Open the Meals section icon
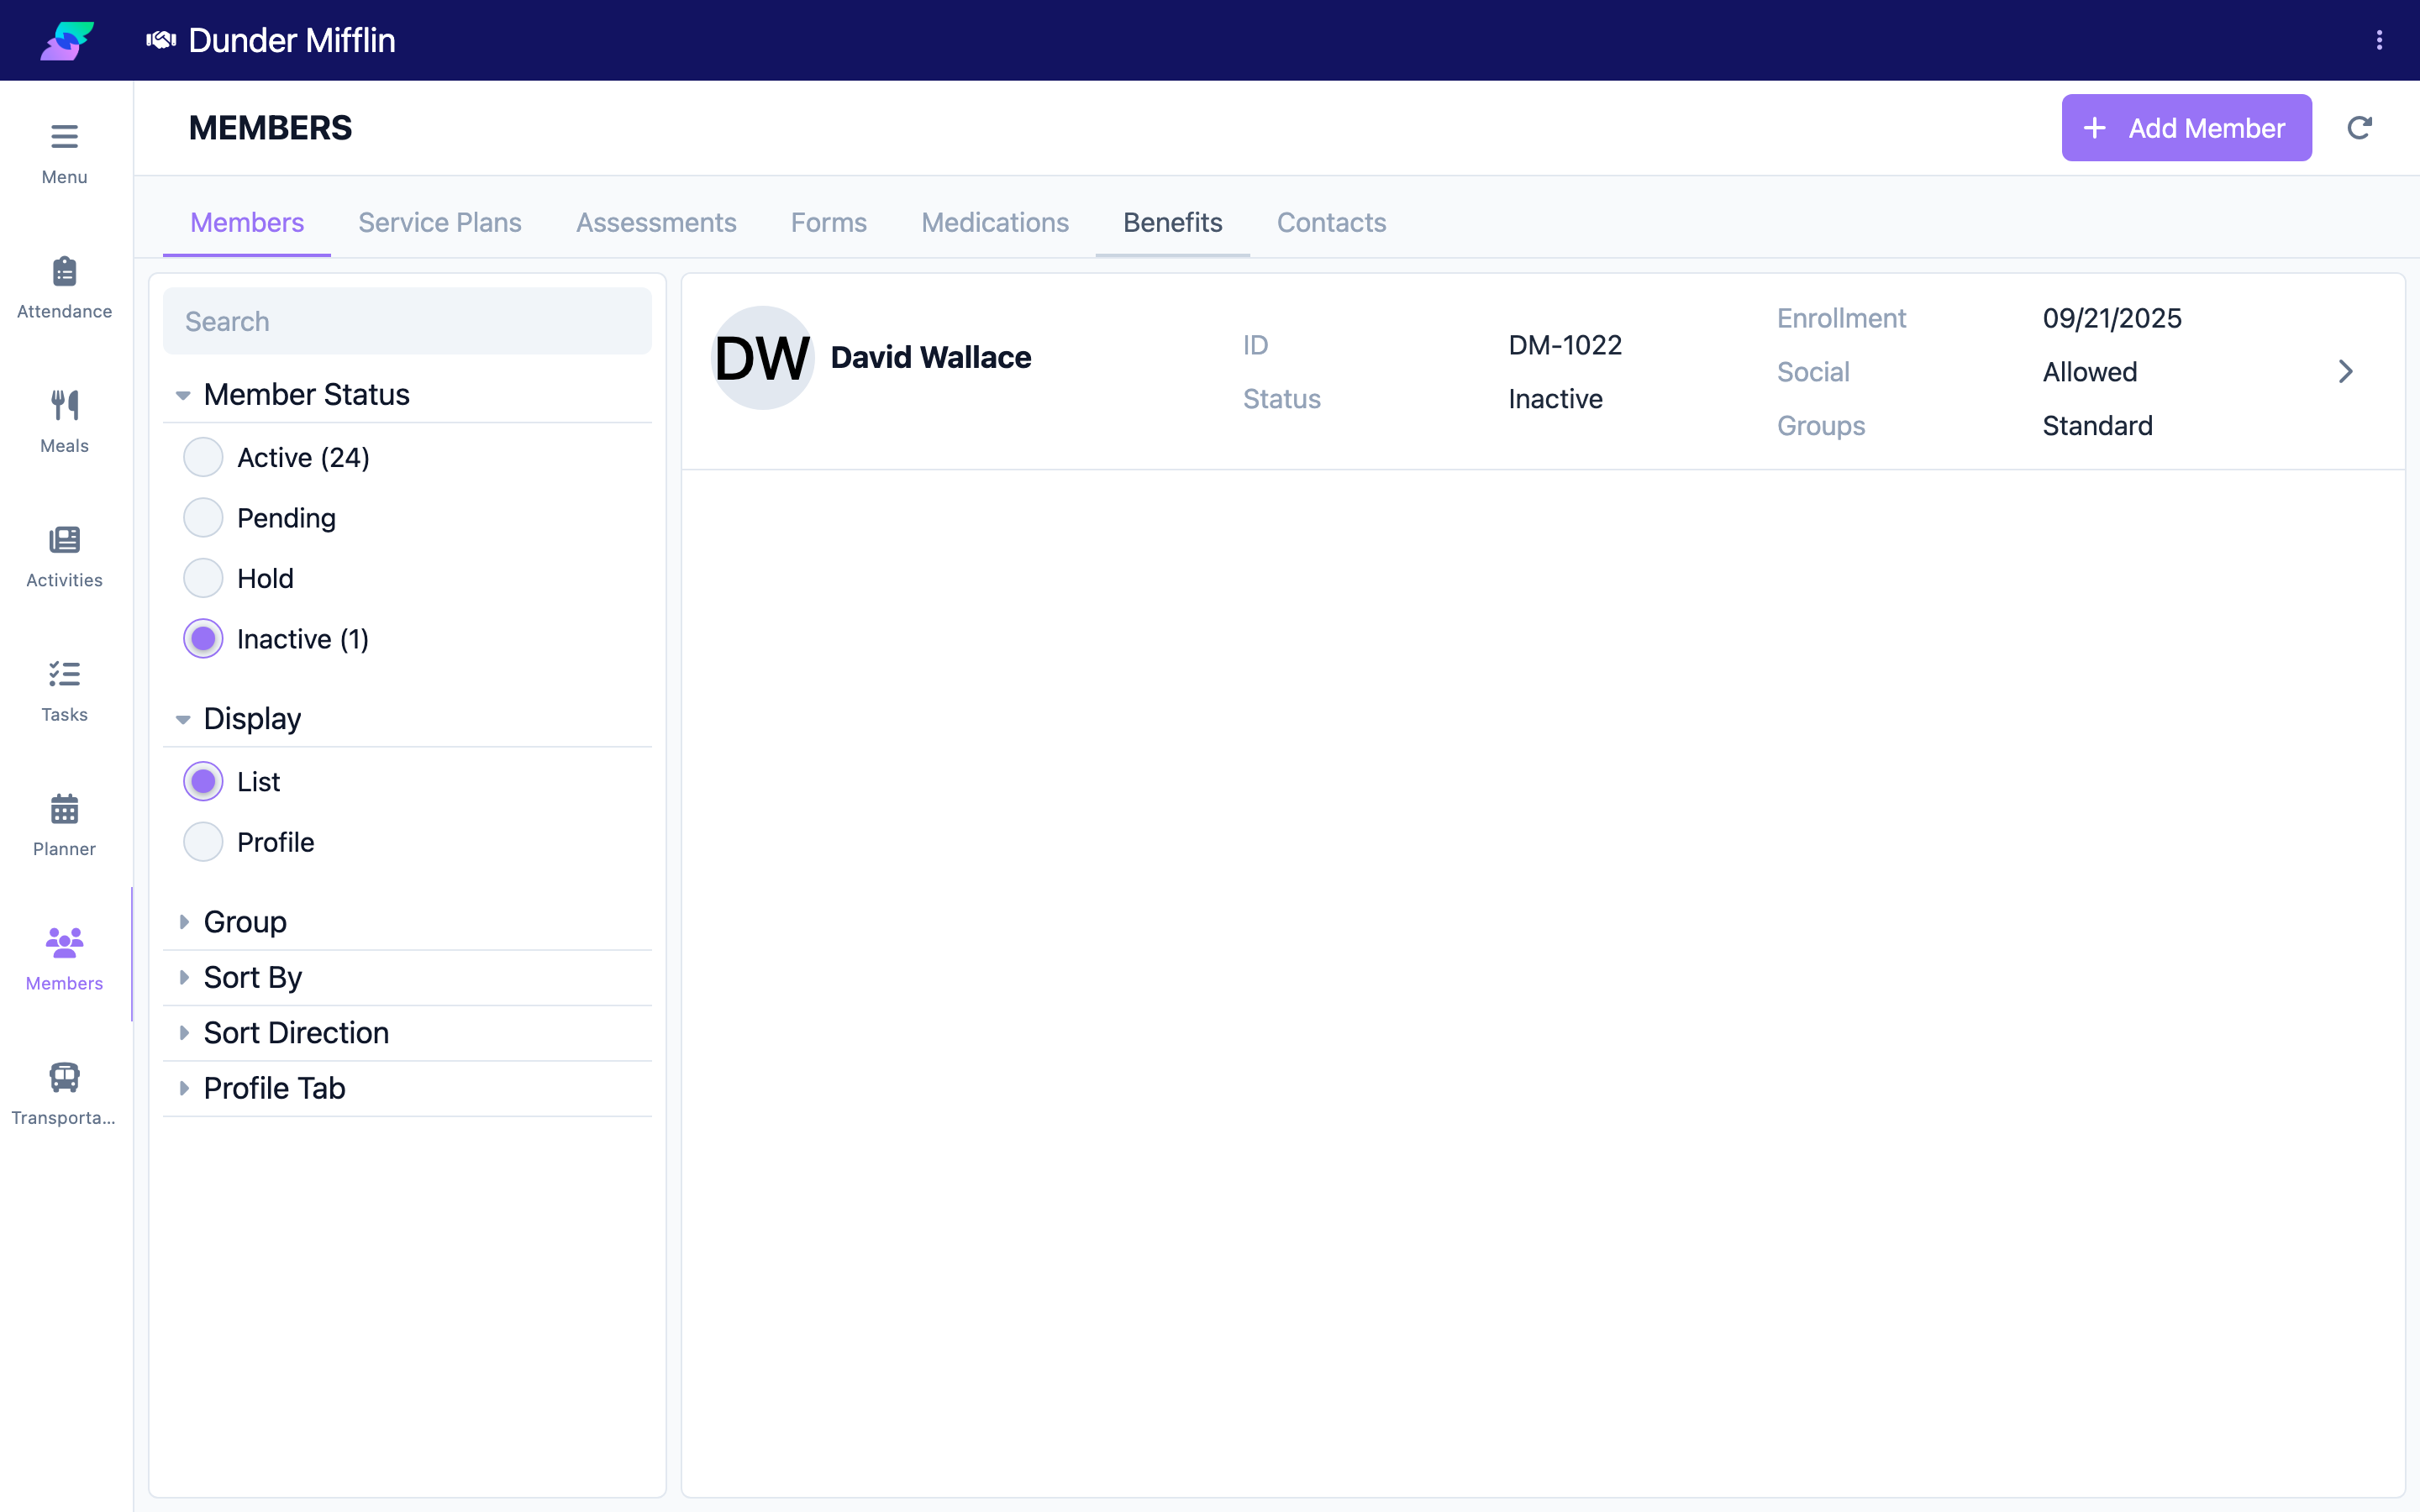The image size is (2420, 1512). (x=64, y=405)
